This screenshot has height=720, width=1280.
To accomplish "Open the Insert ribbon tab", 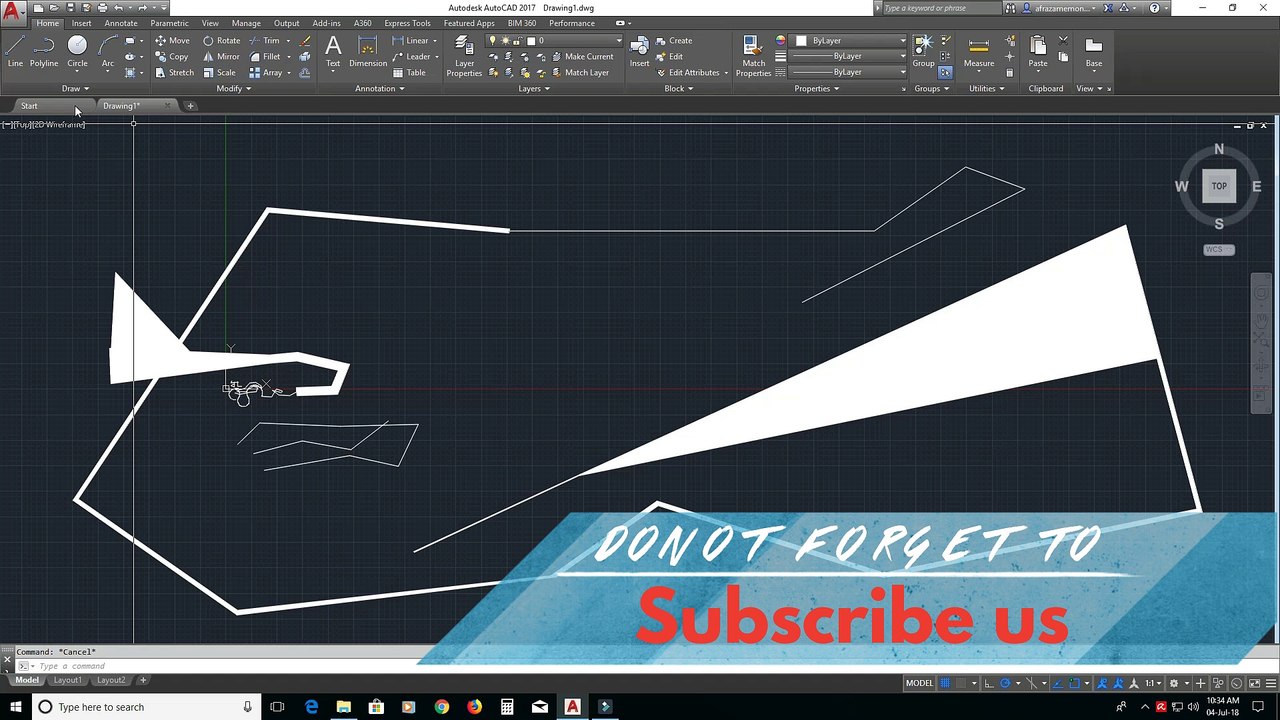I will pyautogui.click(x=81, y=23).
